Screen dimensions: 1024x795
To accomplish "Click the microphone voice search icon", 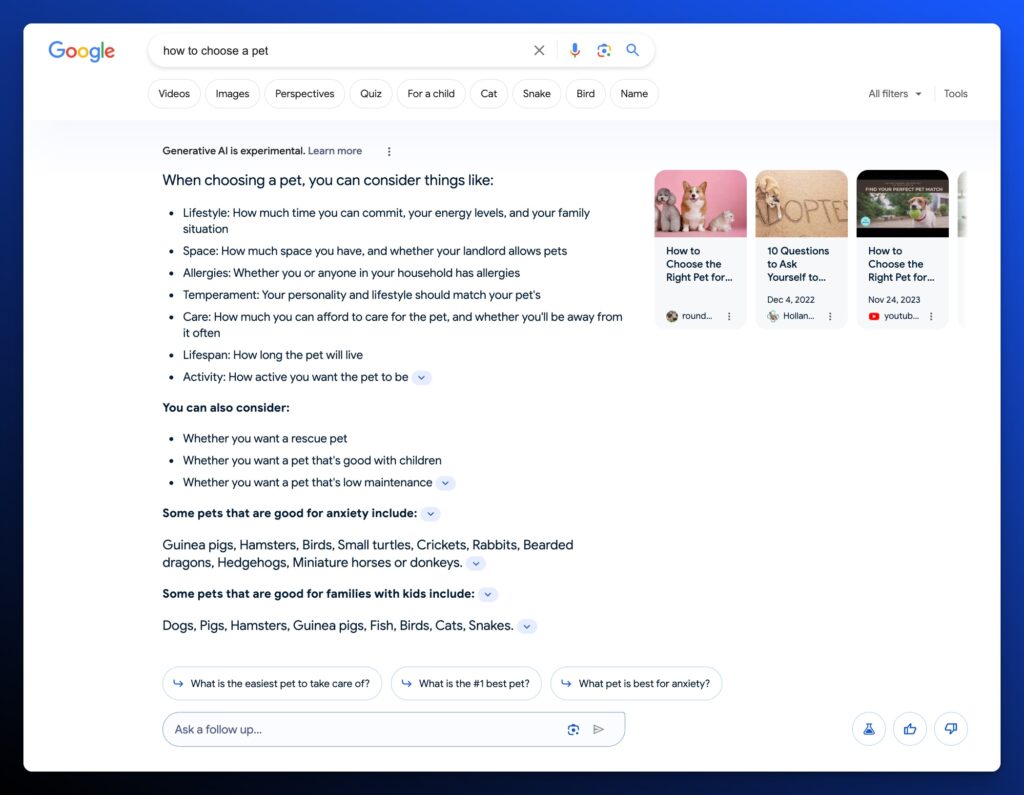I will (575, 51).
